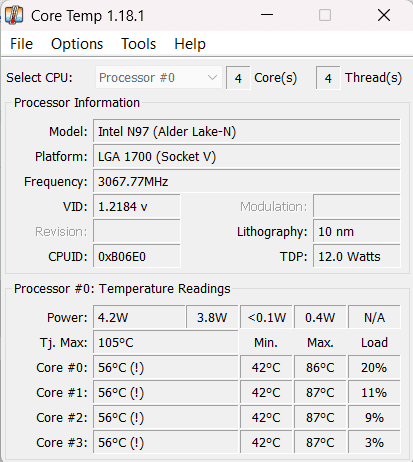Image resolution: width=413 pixels, height=462 pixels.
Task: Click the TDP value 12.0 Watts
Action: coord(357,257)
